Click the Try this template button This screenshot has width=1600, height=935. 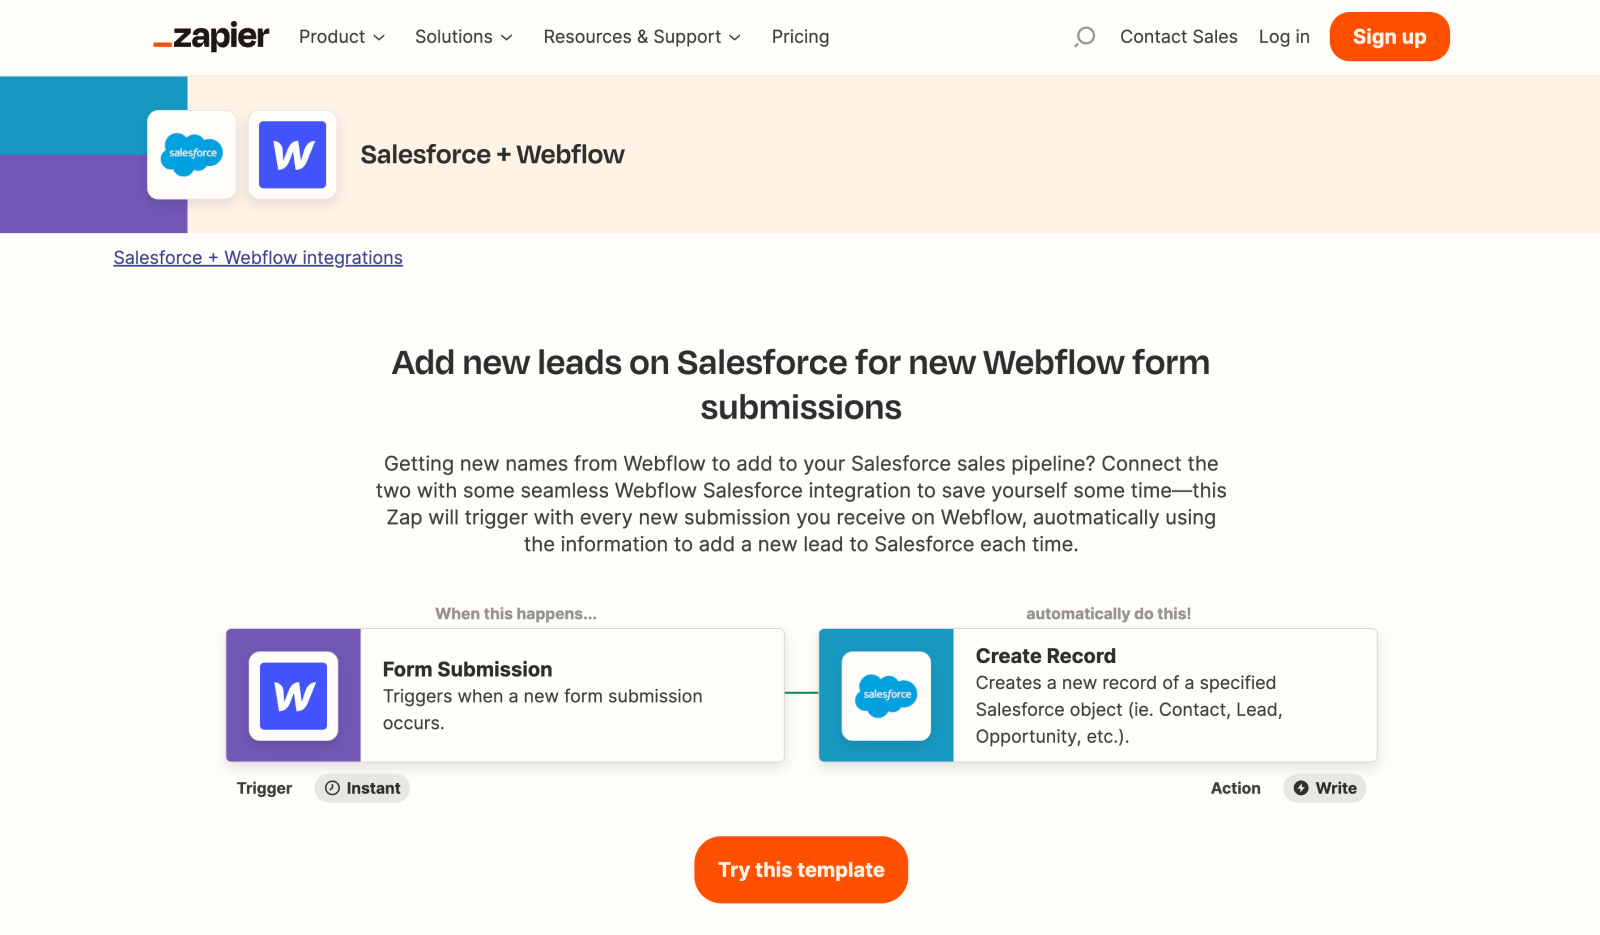800,869
